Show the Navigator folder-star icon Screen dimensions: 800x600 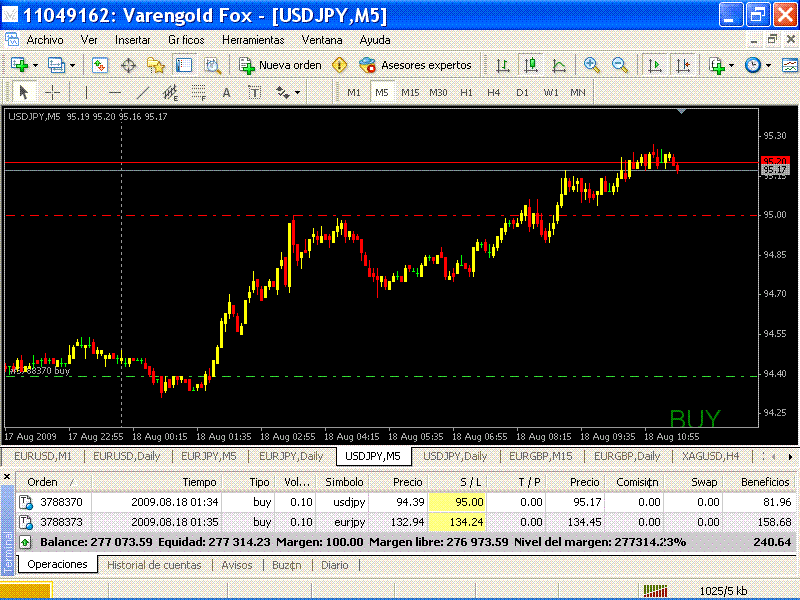156,65
